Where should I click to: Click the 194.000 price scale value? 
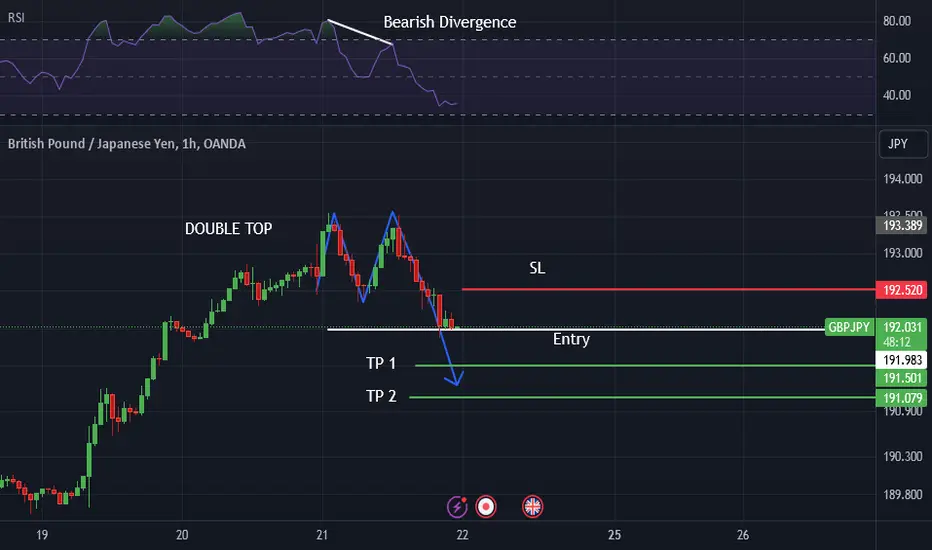pyautogui.click(x=902, y=179)
